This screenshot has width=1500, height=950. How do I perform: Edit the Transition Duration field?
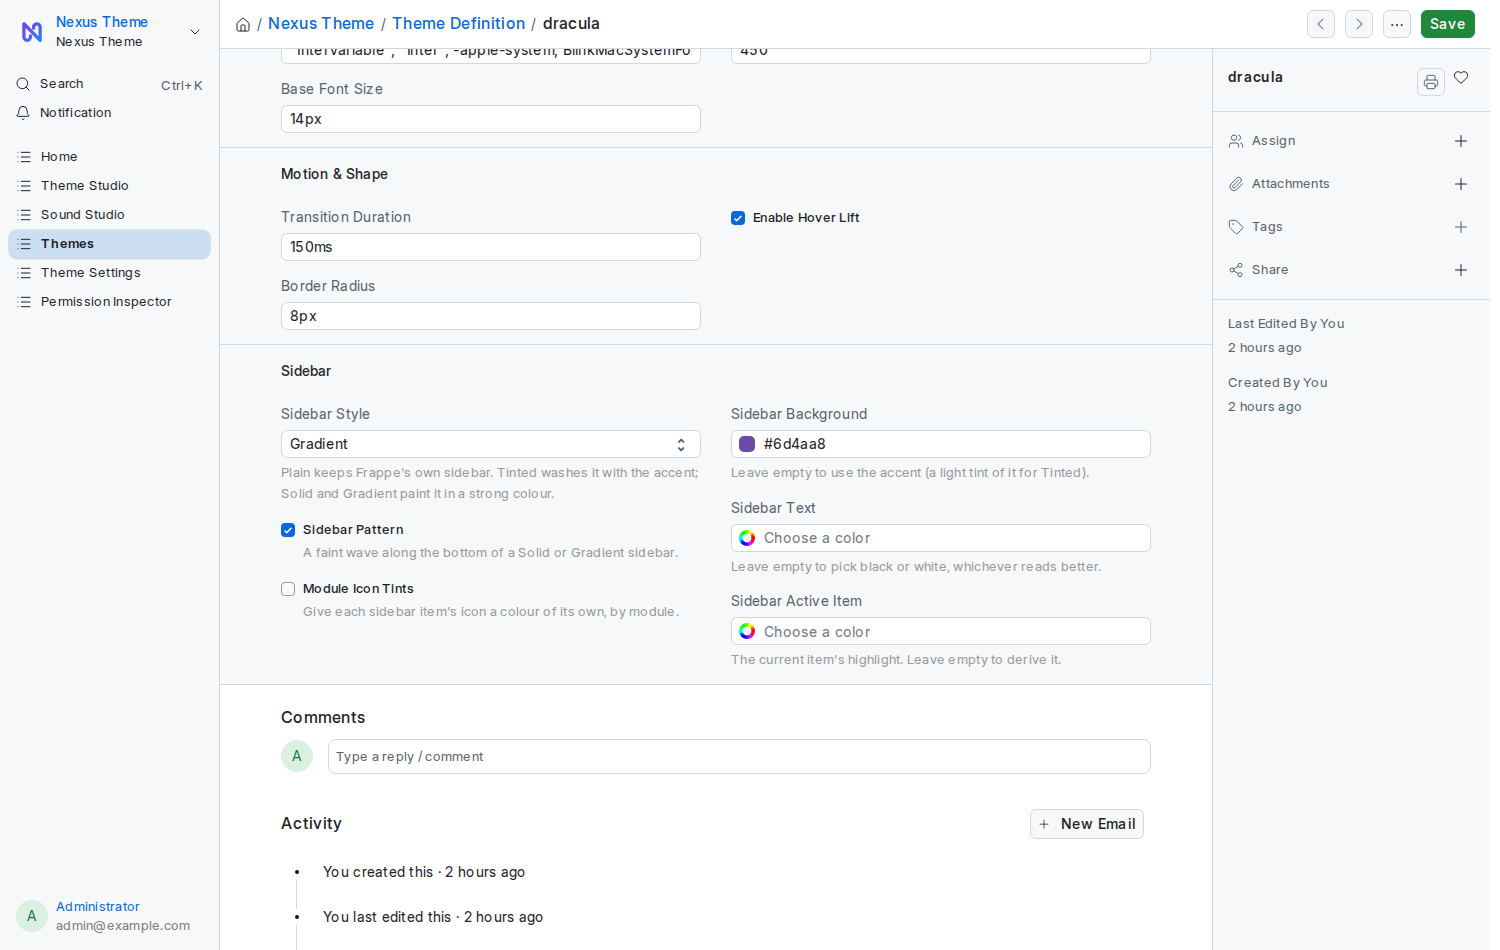coord(490,247)
